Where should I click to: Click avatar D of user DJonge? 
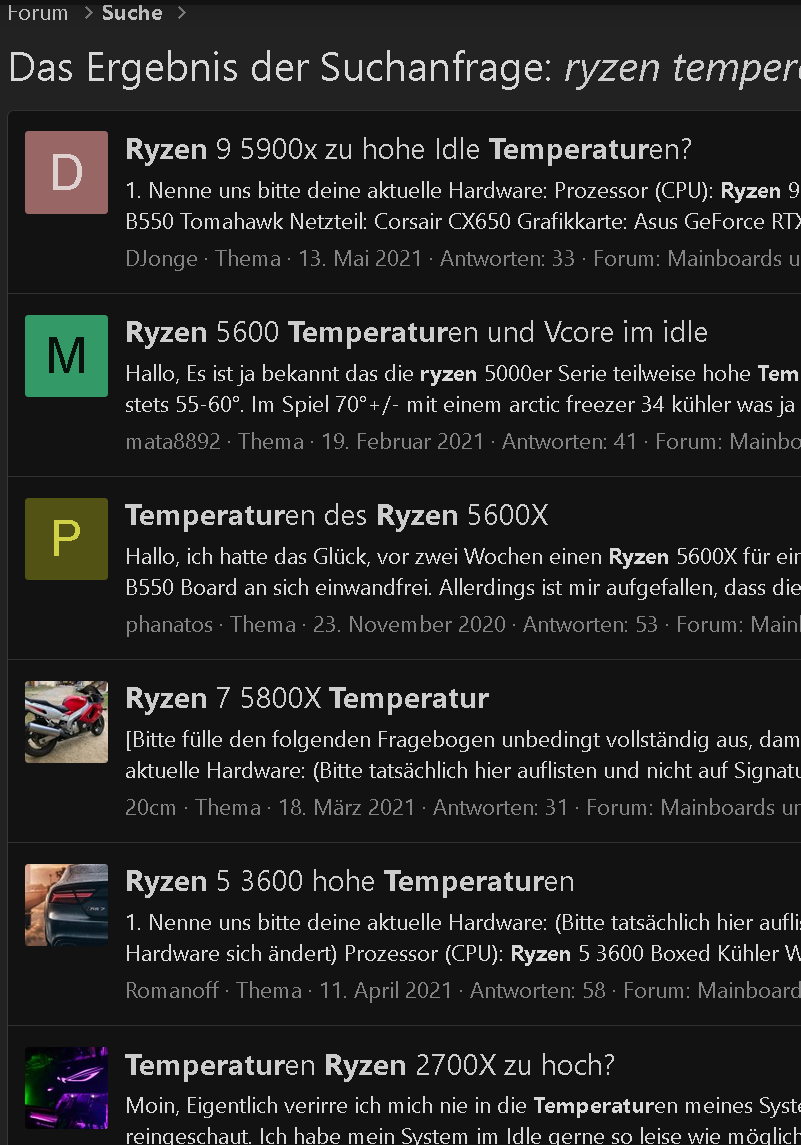click(x=66, y=172)
